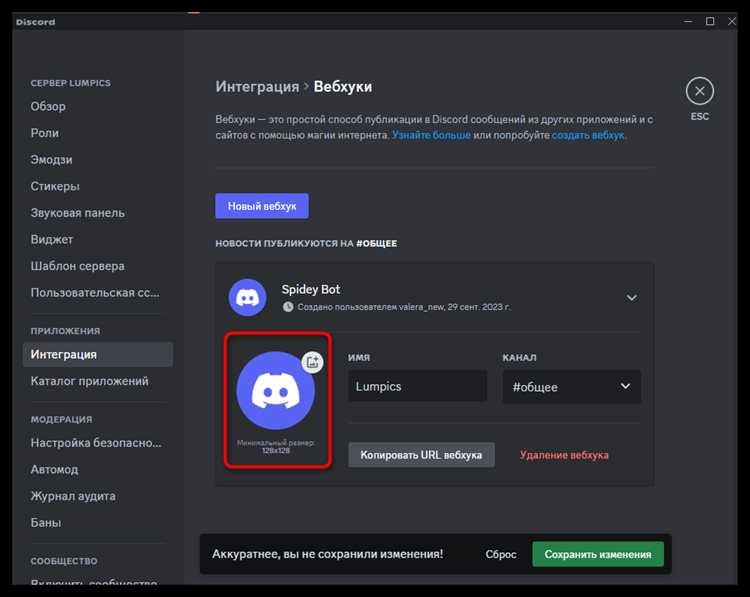
Task: Close the Discord window
Action: click(x=731, y=22)
